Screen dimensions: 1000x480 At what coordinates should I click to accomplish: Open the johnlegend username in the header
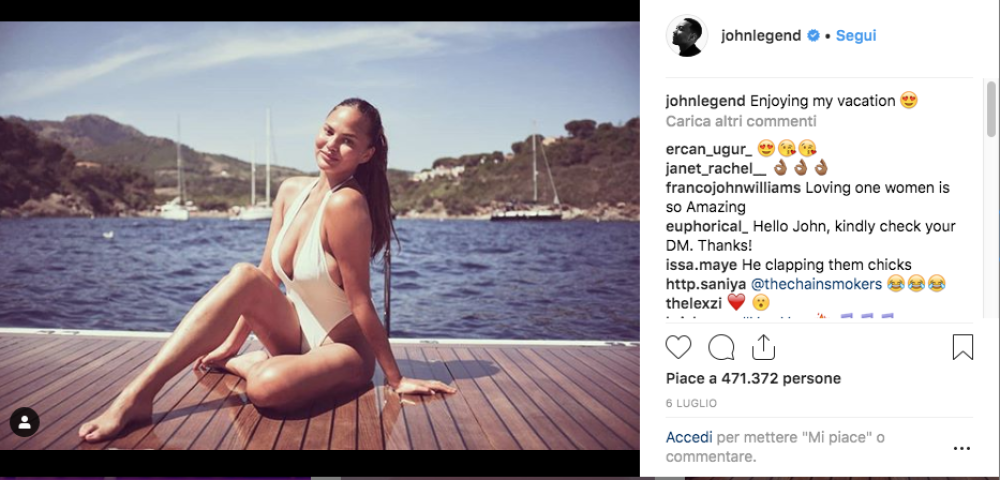[760, 36]
